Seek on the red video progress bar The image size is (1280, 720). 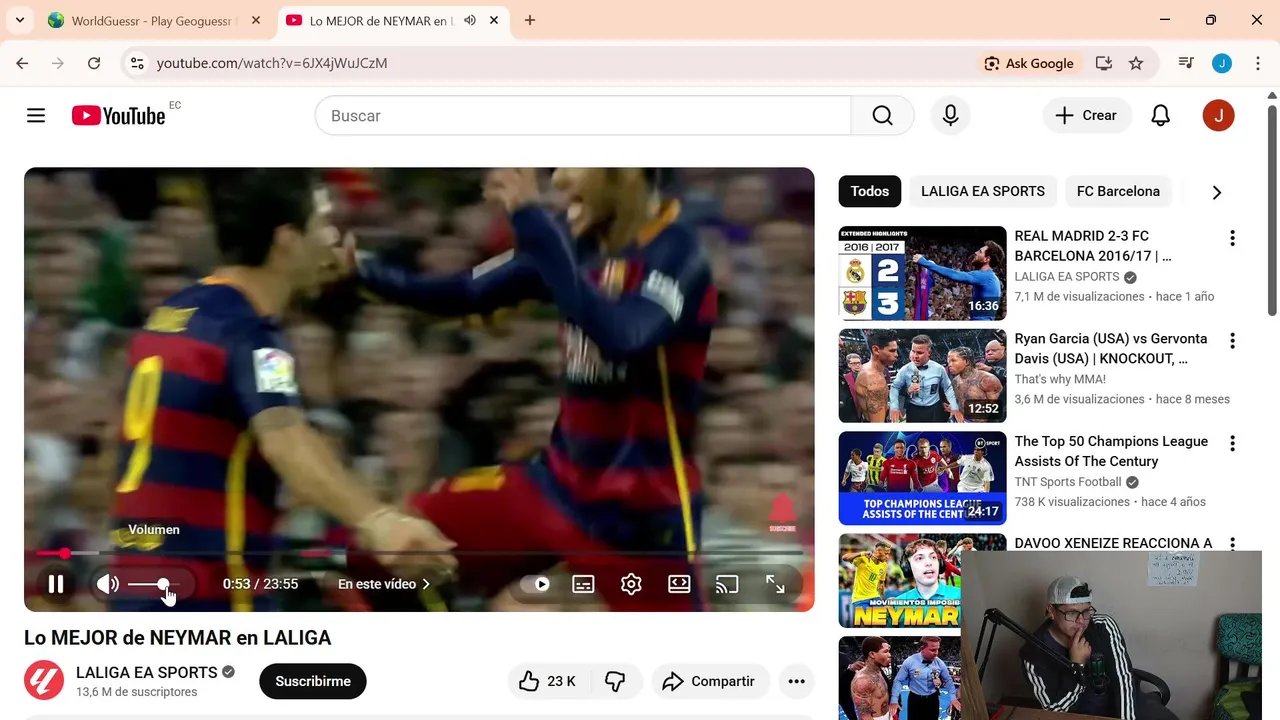tap(419, 553)
